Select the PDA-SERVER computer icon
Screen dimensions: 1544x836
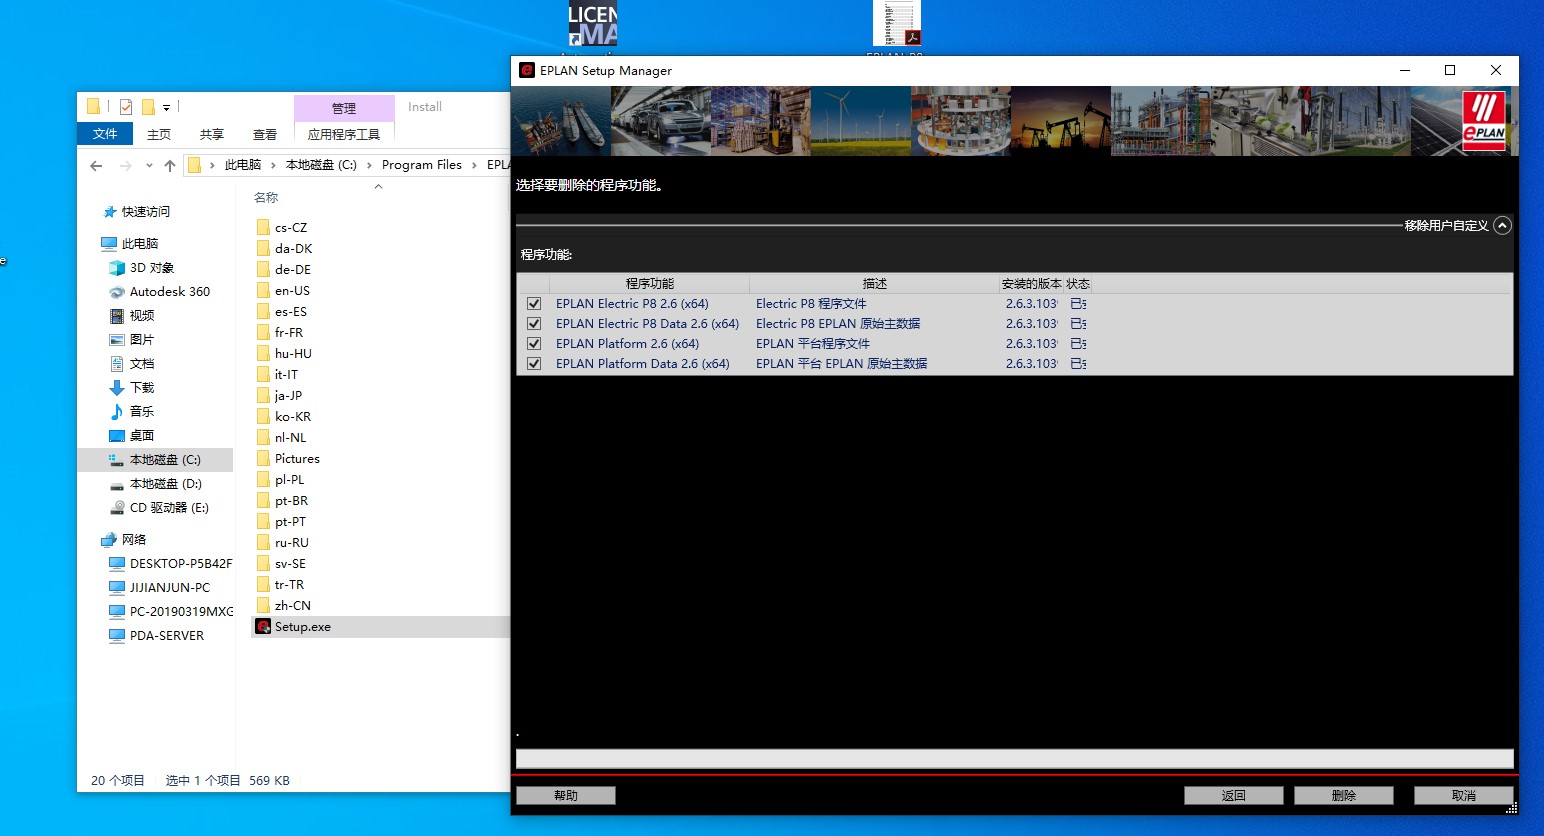pos(117,636)
